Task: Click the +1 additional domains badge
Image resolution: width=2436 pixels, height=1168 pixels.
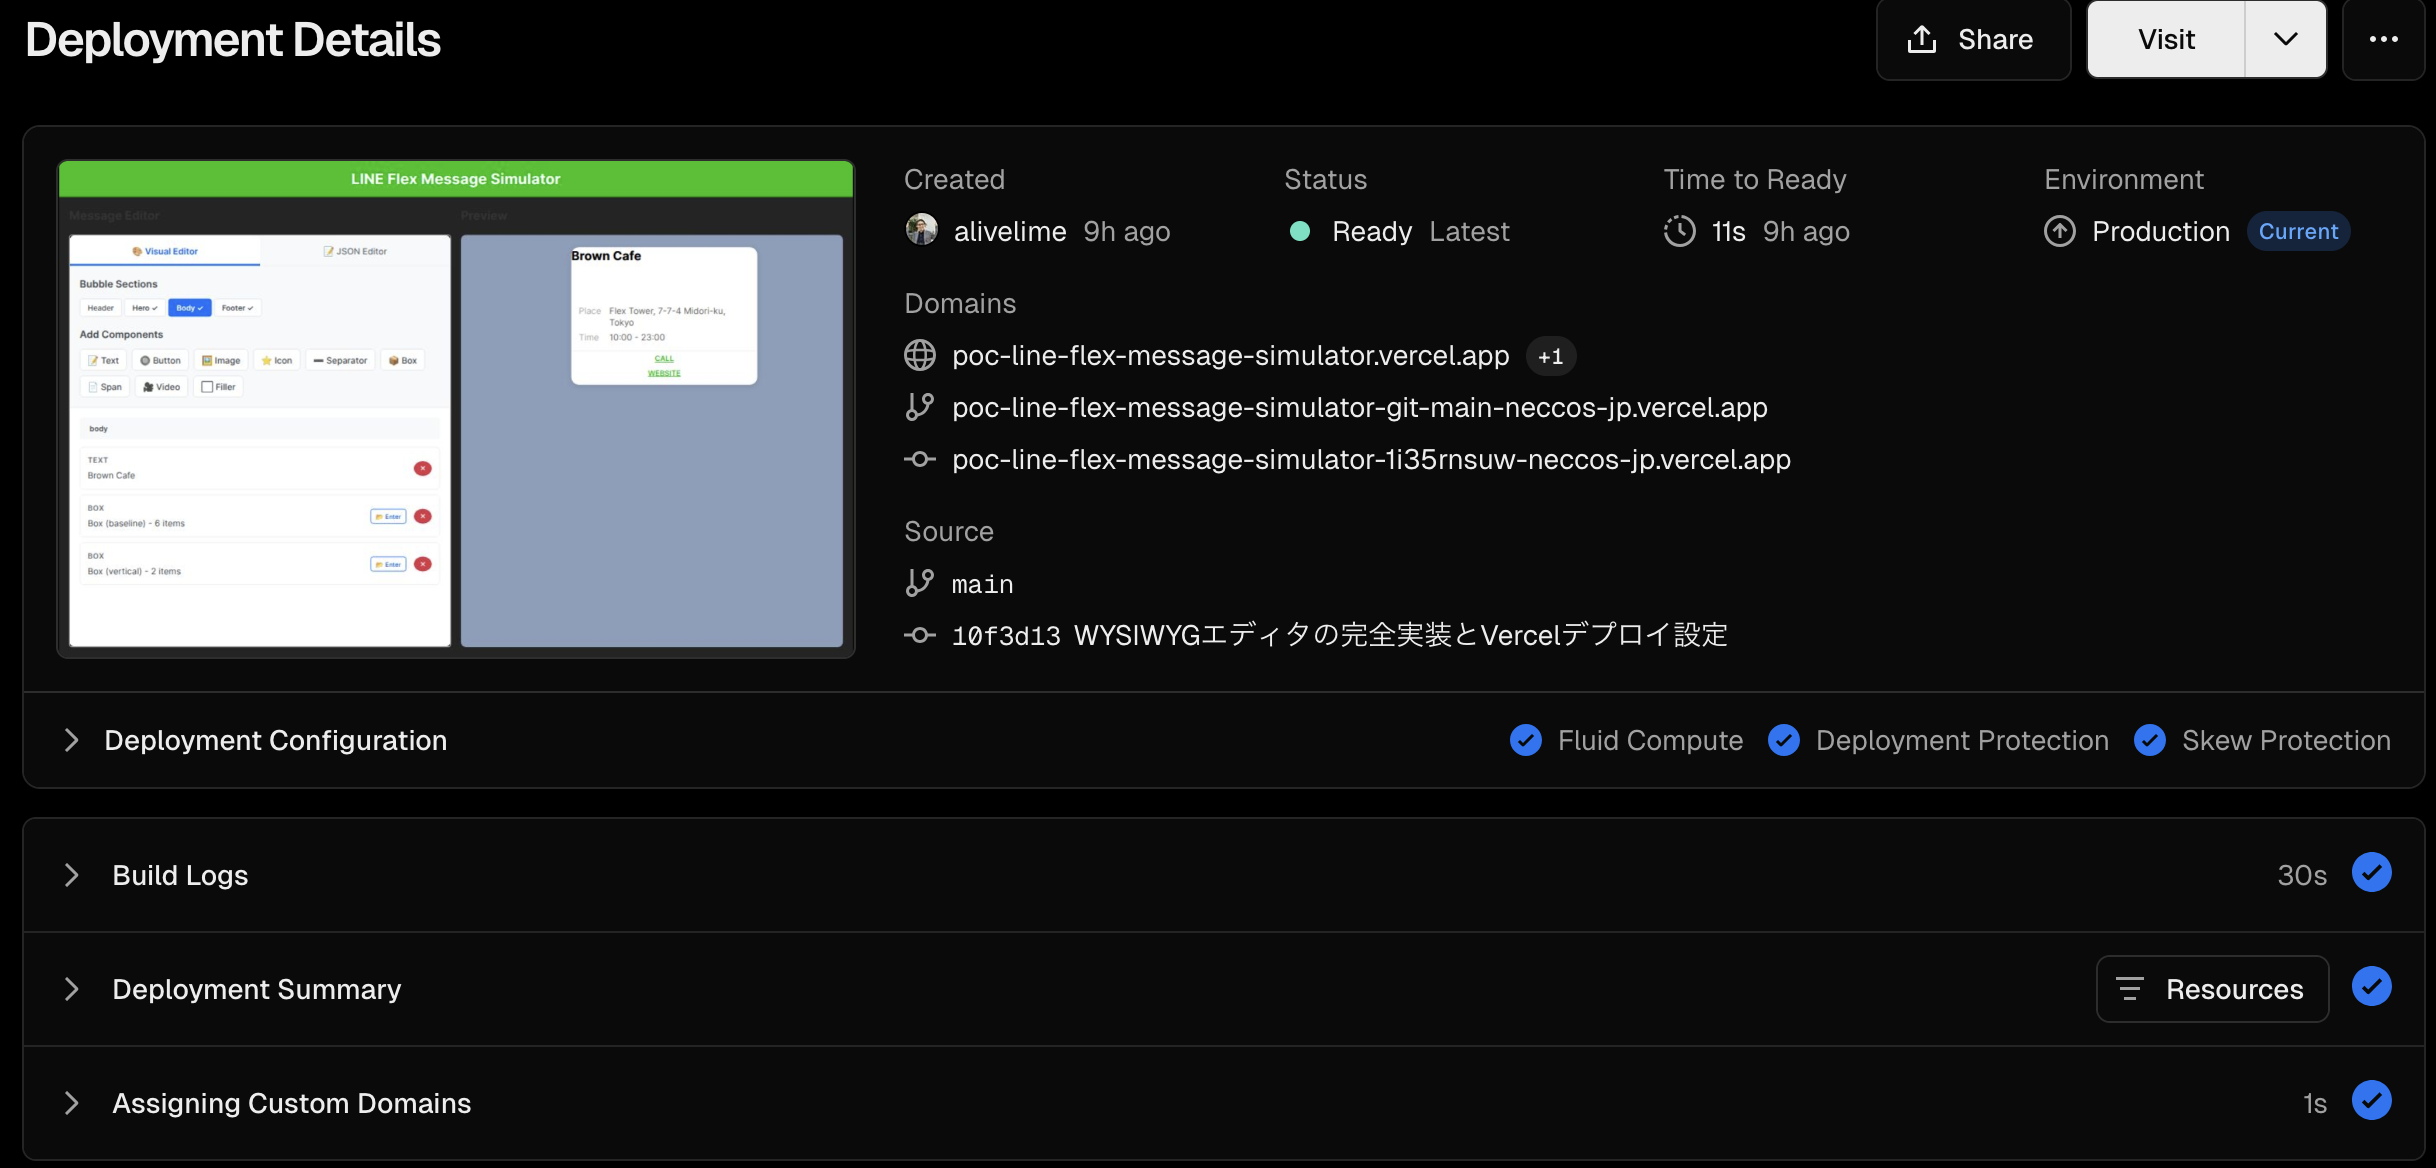Action: click(x=1550, y=357)
